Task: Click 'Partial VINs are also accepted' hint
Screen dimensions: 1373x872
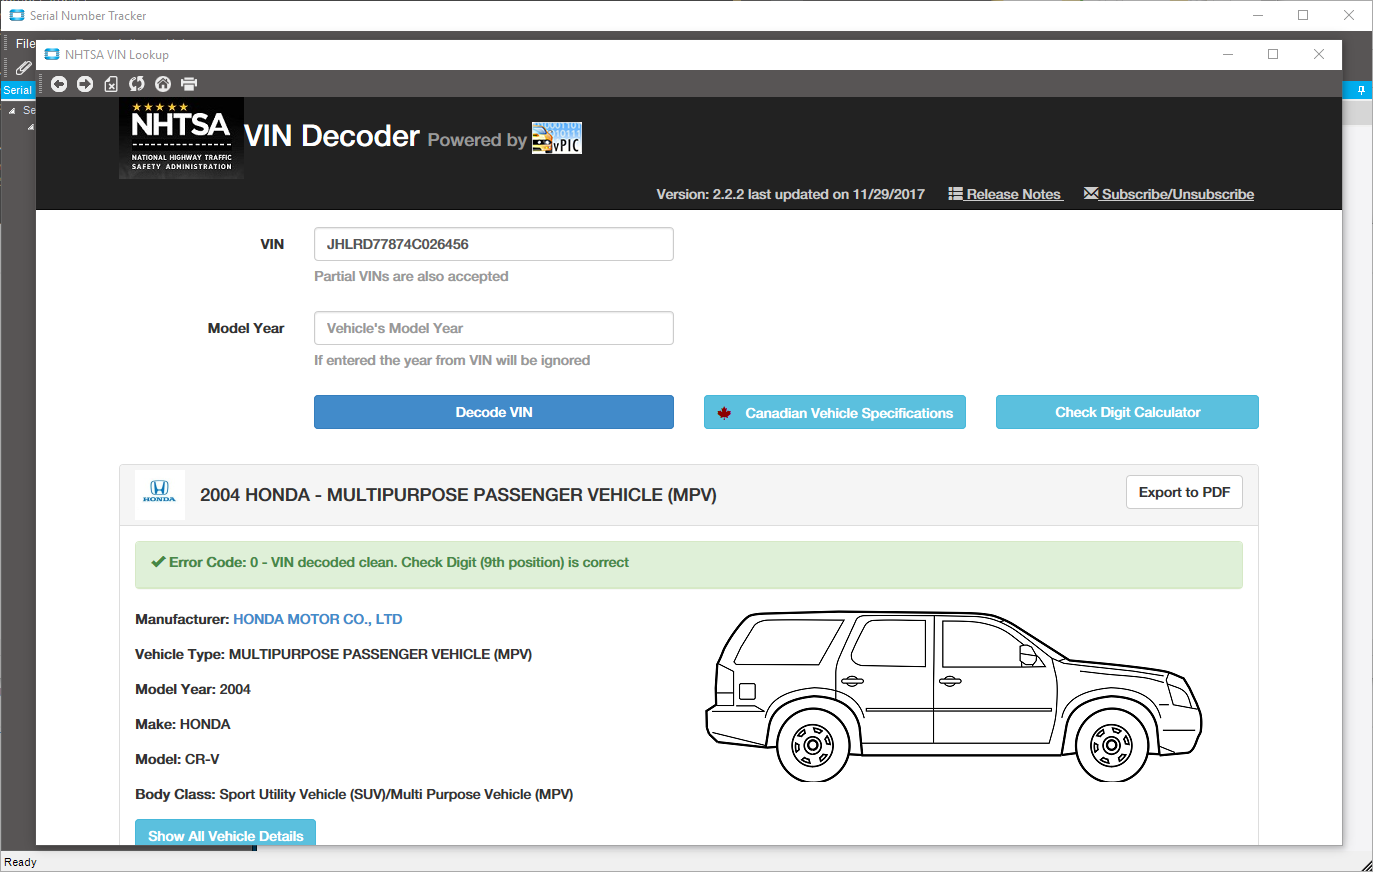Action: (411, 276)
